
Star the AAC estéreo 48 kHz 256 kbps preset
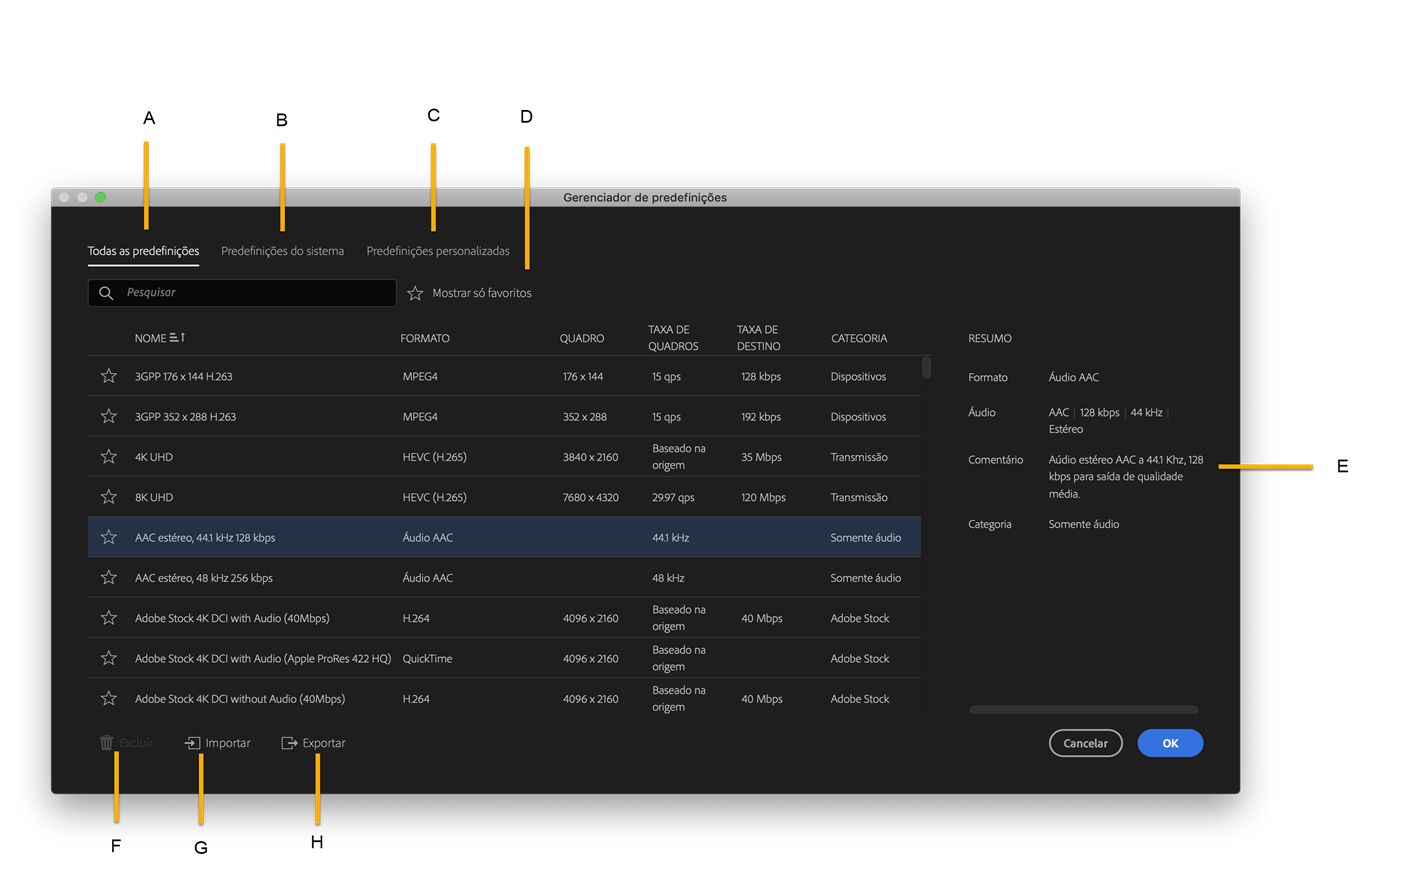[109, 578]
